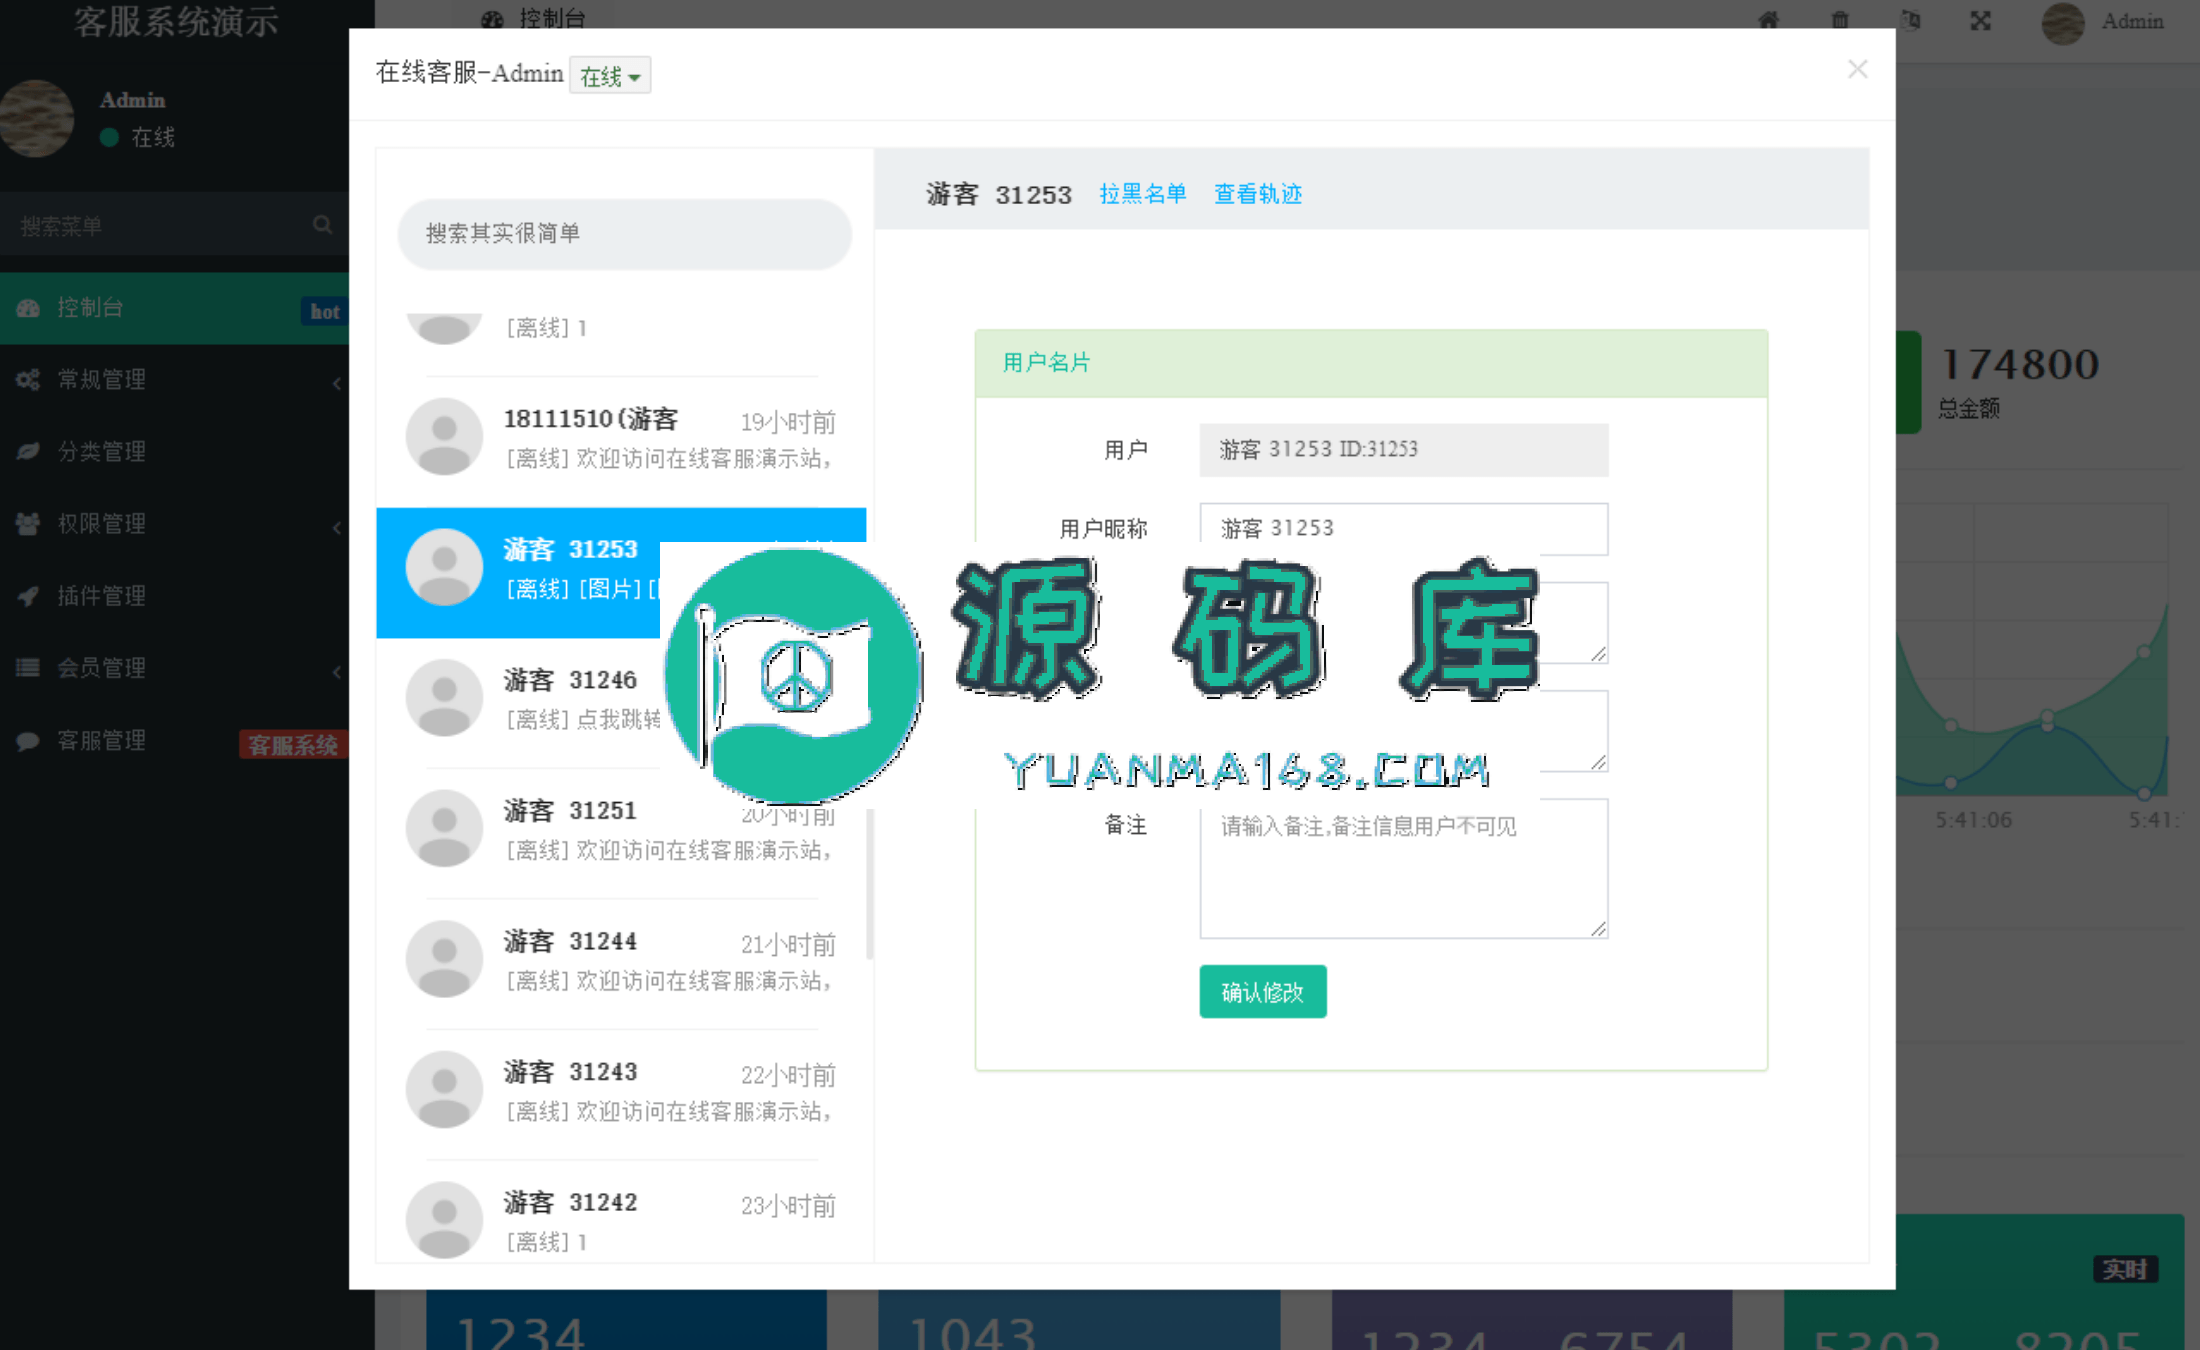Screen dimensions: 2200x1350
Task: Select the 游客 31242 conversation
Action: tap(621, 1212)
